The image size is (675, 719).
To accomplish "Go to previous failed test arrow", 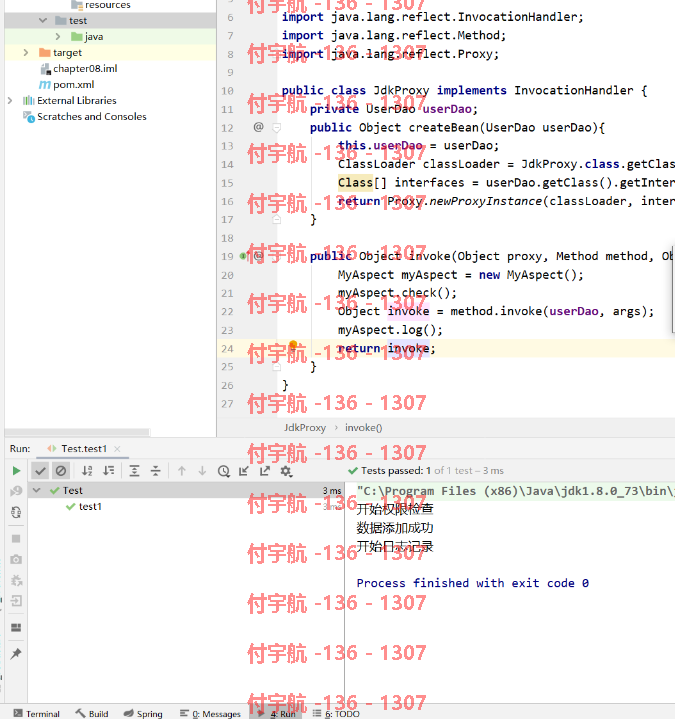I will pos(182,470).
